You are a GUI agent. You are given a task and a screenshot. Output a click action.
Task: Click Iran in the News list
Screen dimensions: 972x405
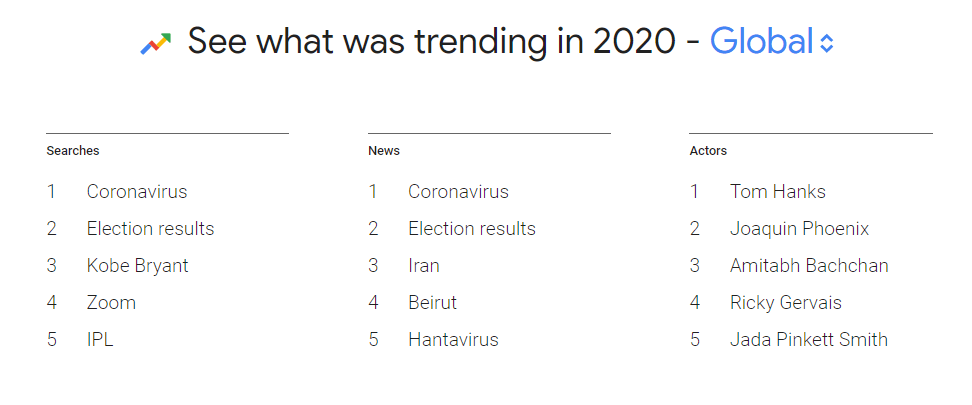coord(424,266)
